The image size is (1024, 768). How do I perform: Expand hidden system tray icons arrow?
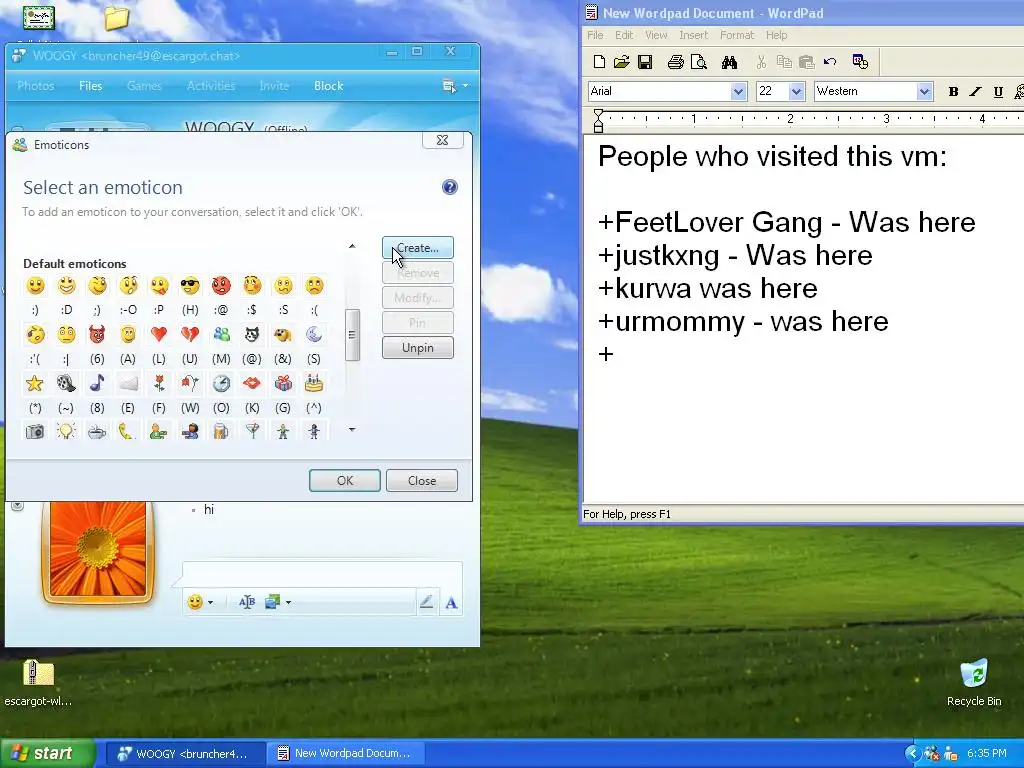click(x=912, y=754)
